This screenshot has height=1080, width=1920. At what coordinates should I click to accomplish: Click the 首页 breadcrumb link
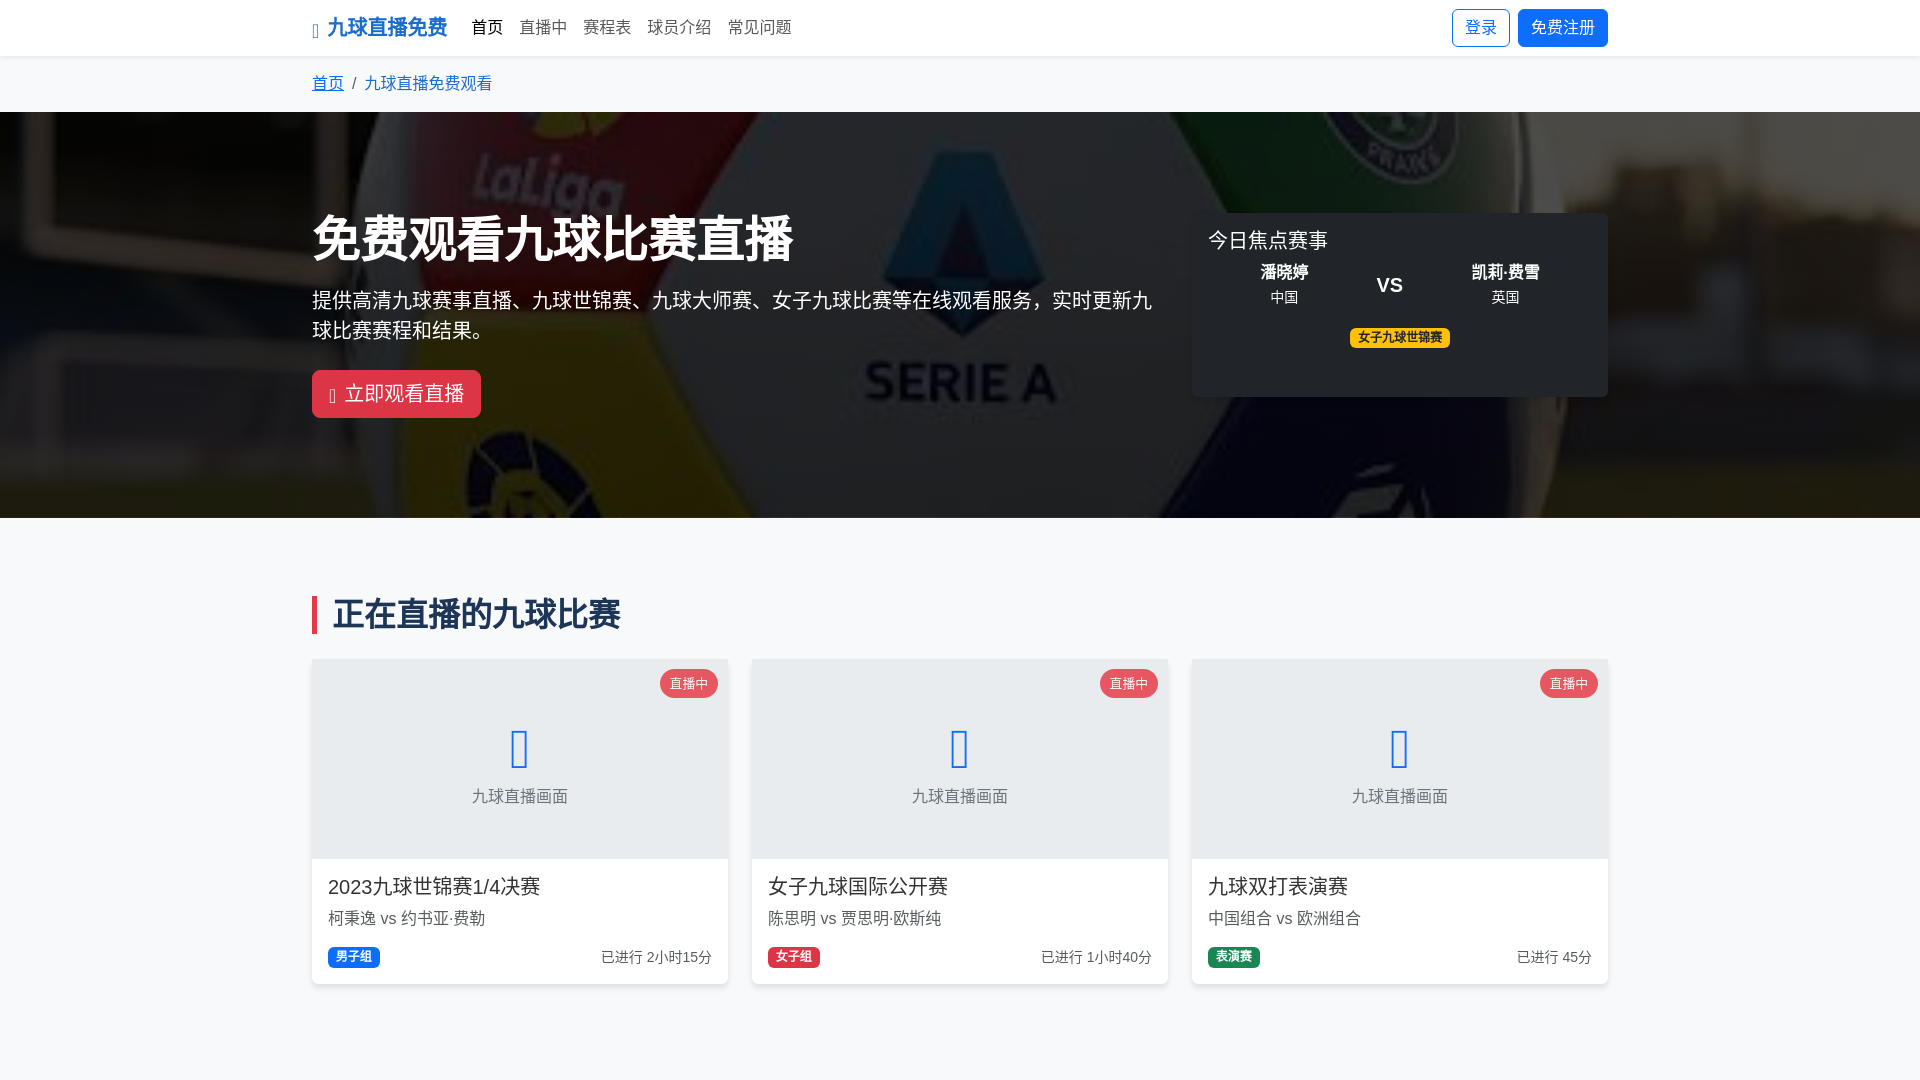pos(328,84)
